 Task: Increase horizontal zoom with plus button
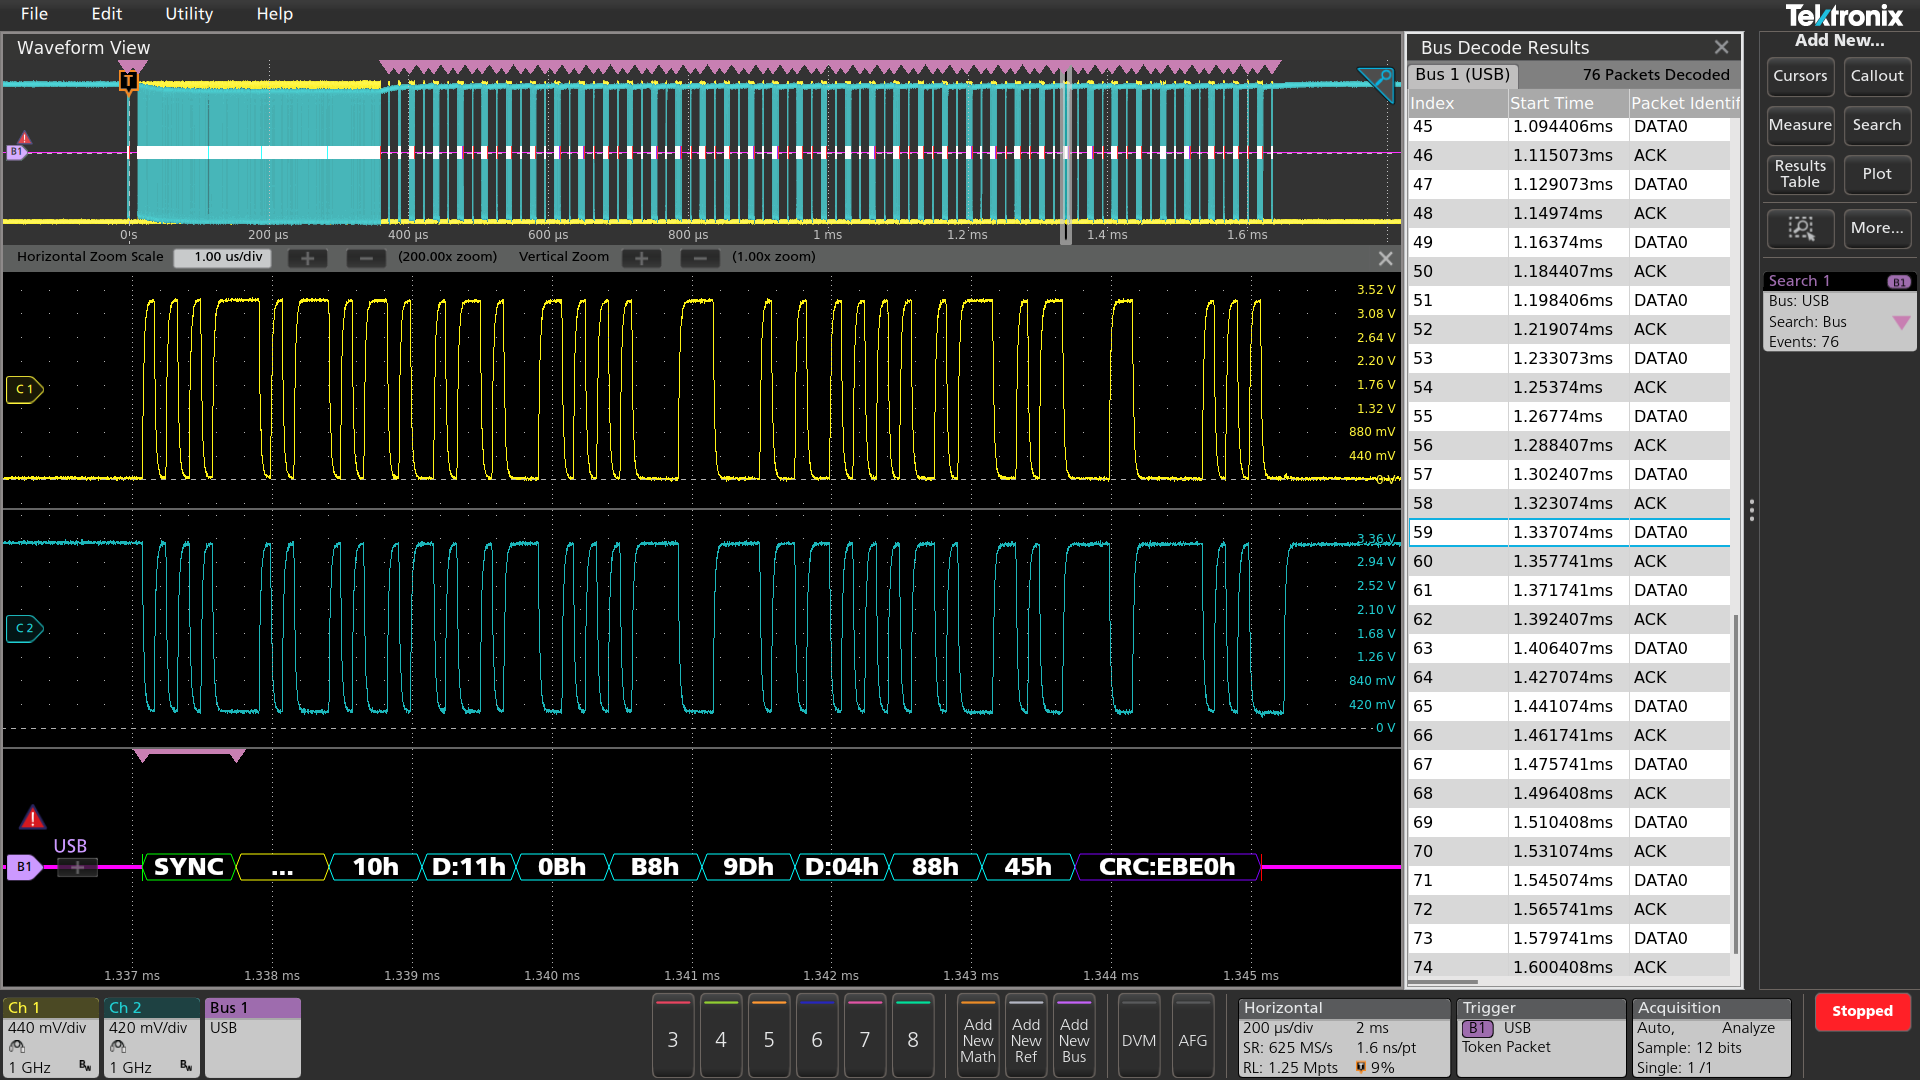point(308,258)
